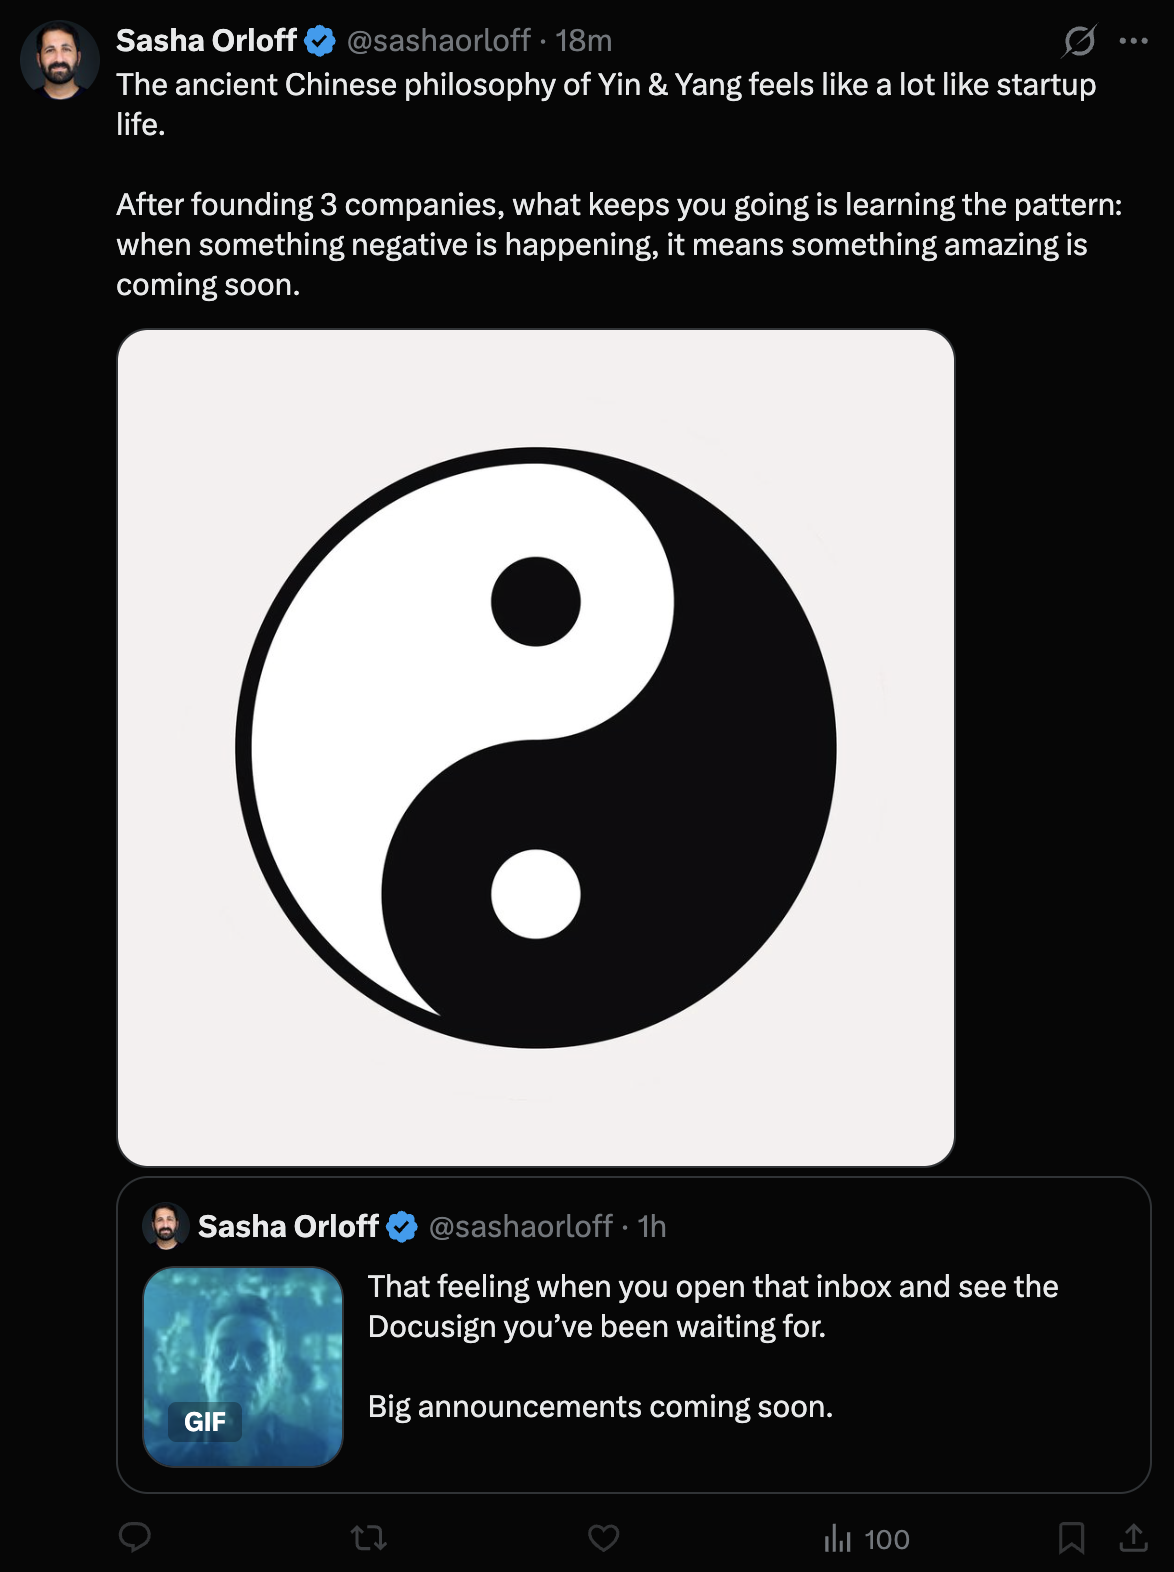Screen dimensions: 1174x1572
Task: Open the 18m timestamp link
Action: point(583,40)
